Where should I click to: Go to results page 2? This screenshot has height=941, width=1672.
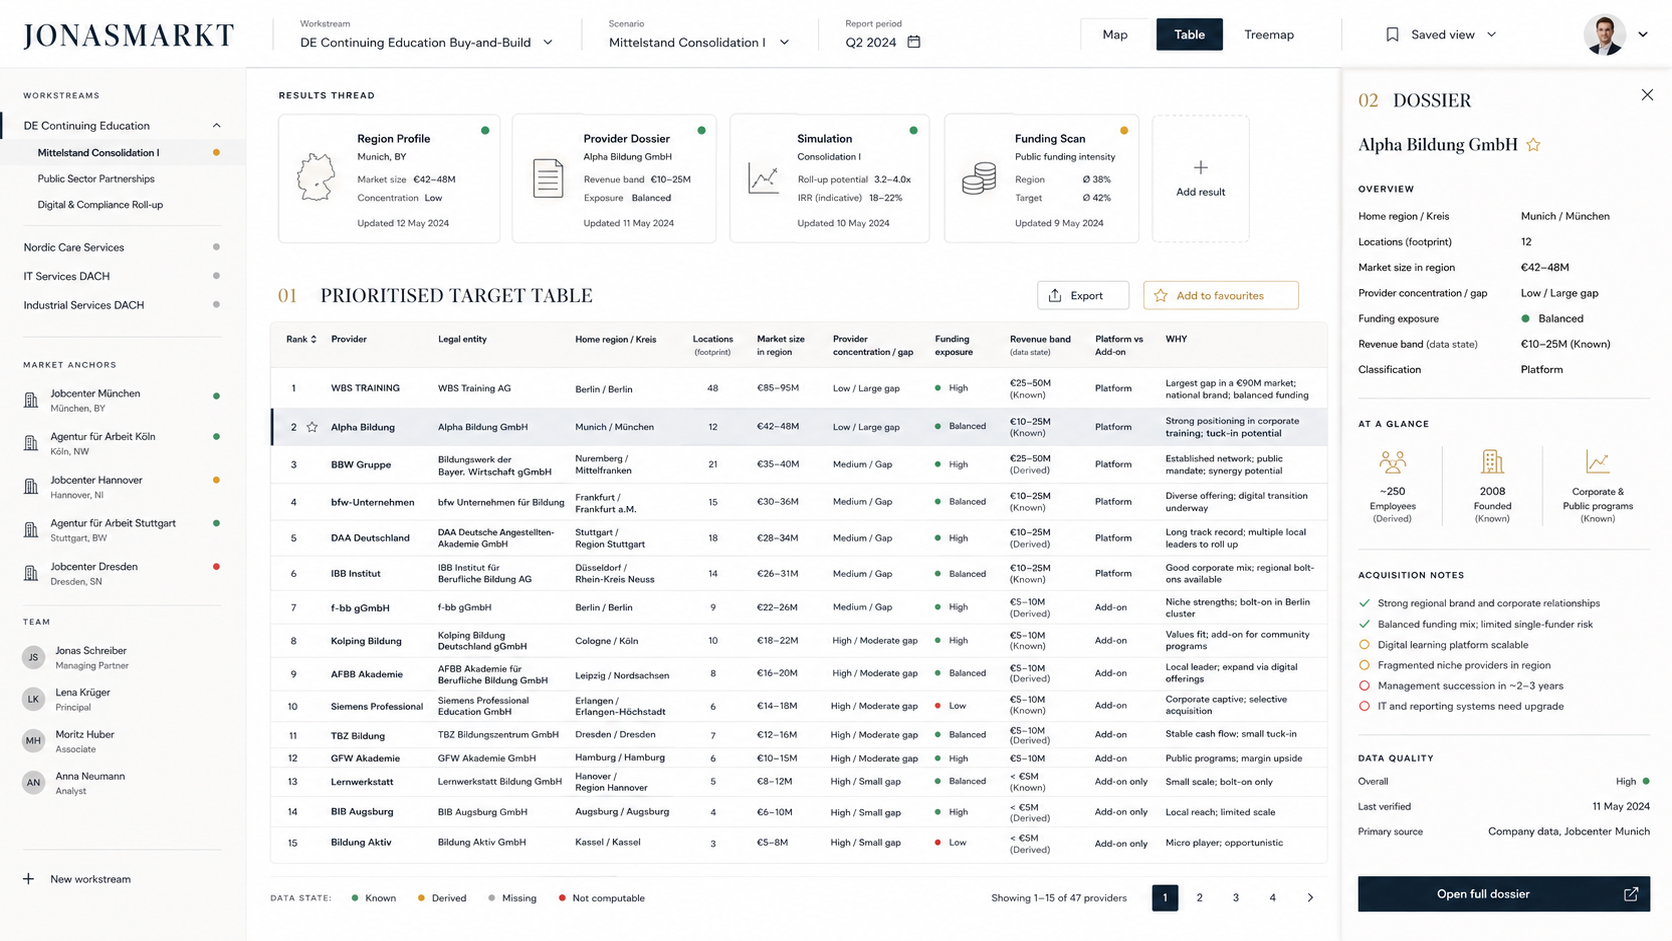pyautogui.click(x=1200, y=898)
